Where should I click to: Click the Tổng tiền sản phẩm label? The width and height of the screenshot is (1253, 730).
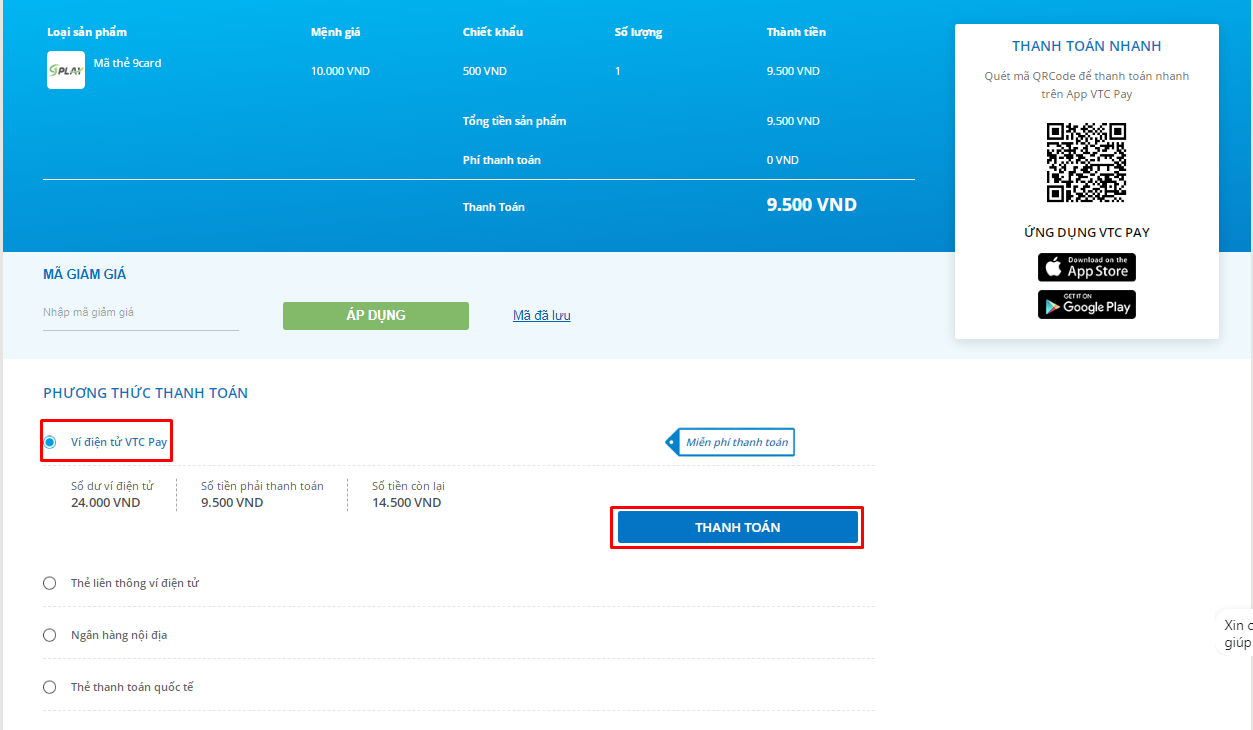click(x=515, y=121)
